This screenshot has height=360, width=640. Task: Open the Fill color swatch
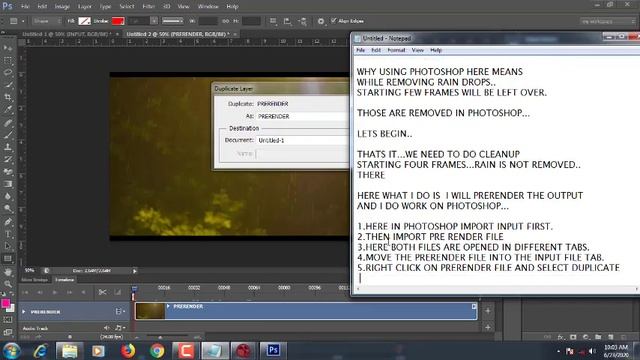coord(84,21)
